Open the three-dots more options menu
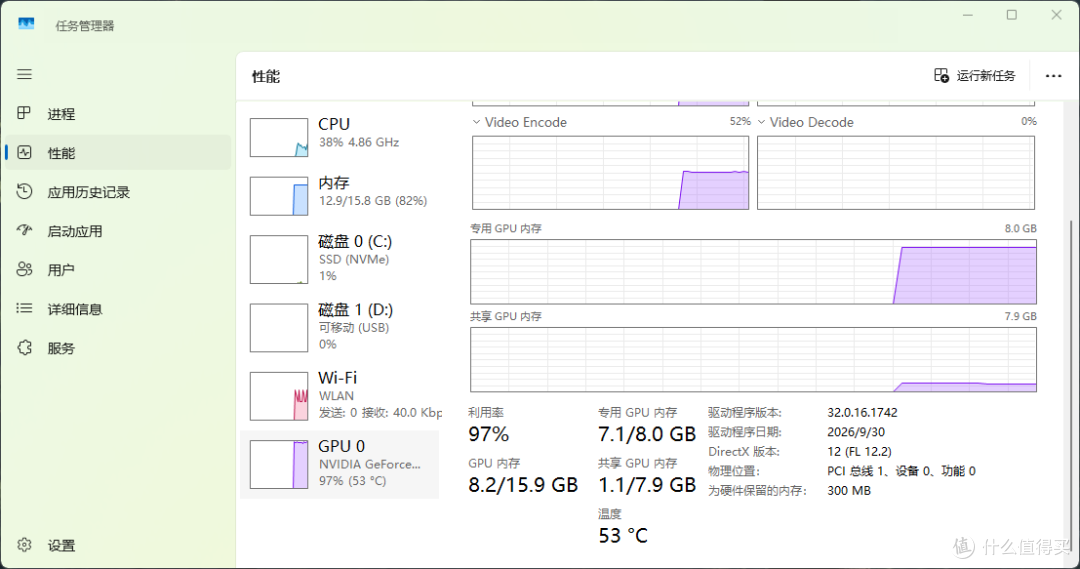The image size is (1080, 569). pos(1053,76)
